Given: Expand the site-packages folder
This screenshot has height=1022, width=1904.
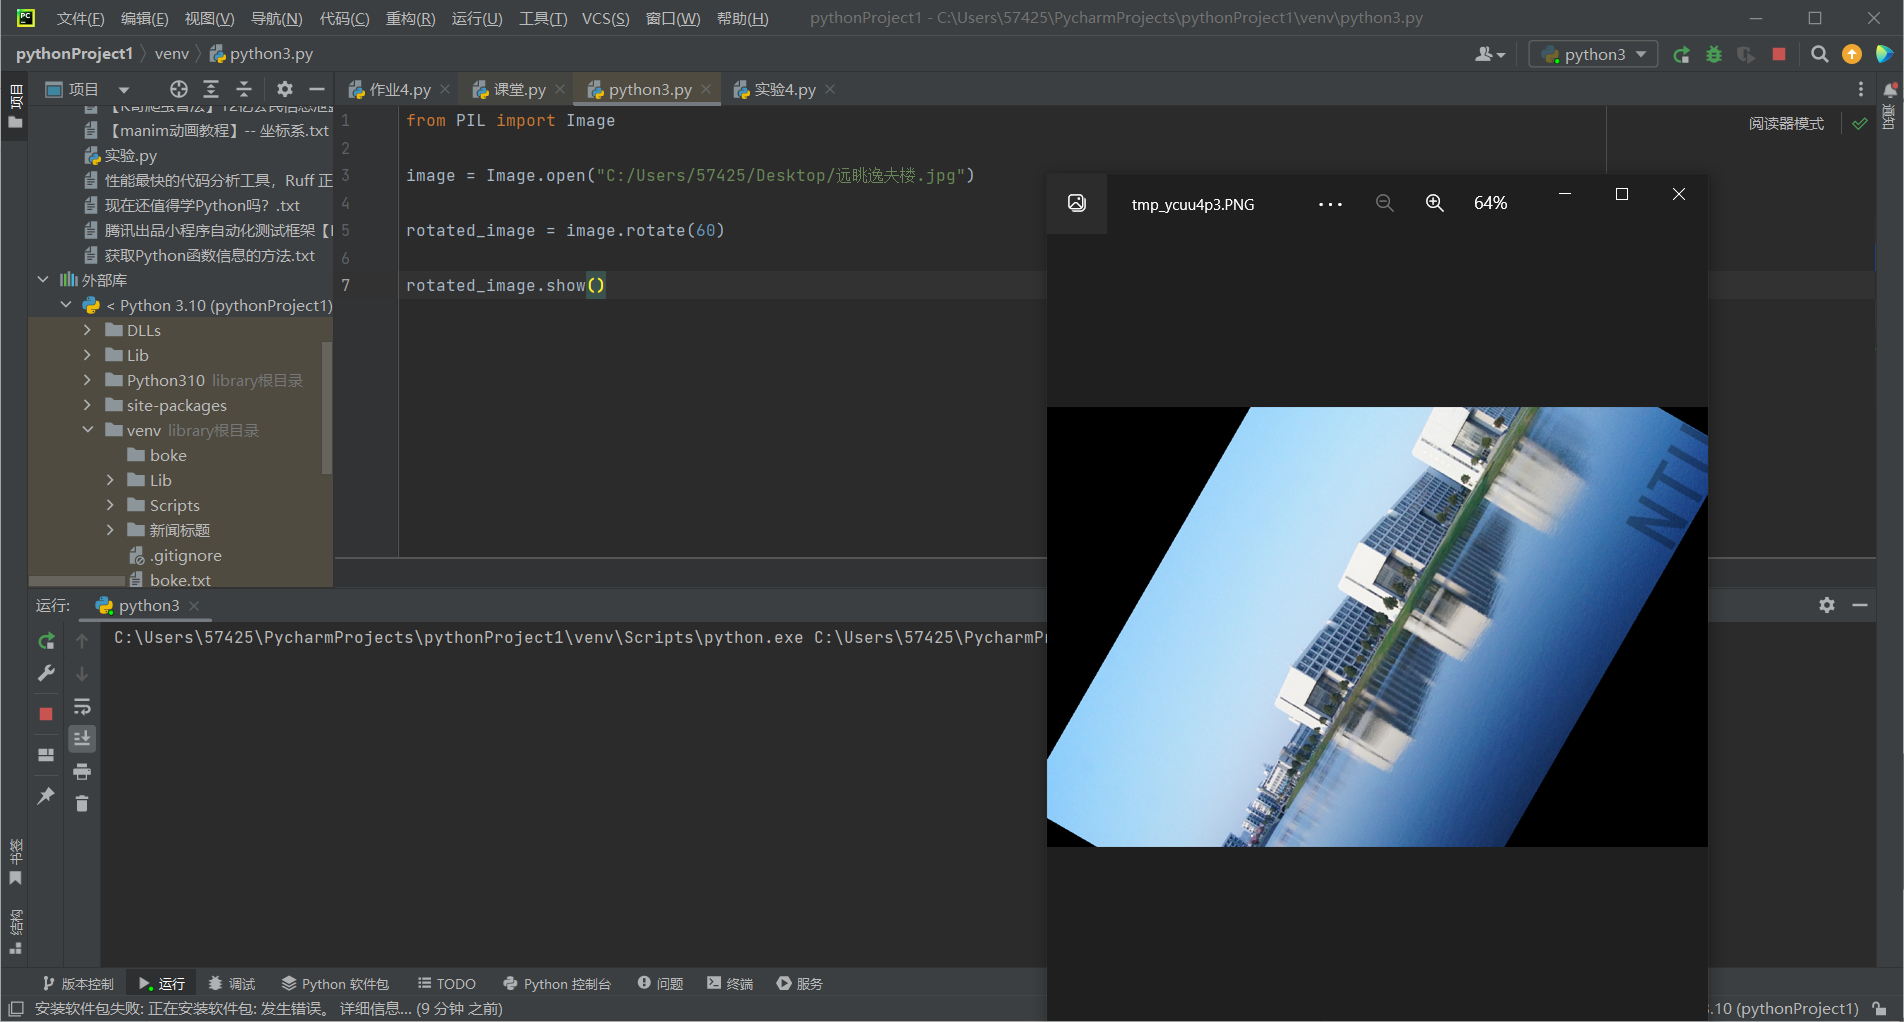Looking at the screenshot, I should 87,405.
